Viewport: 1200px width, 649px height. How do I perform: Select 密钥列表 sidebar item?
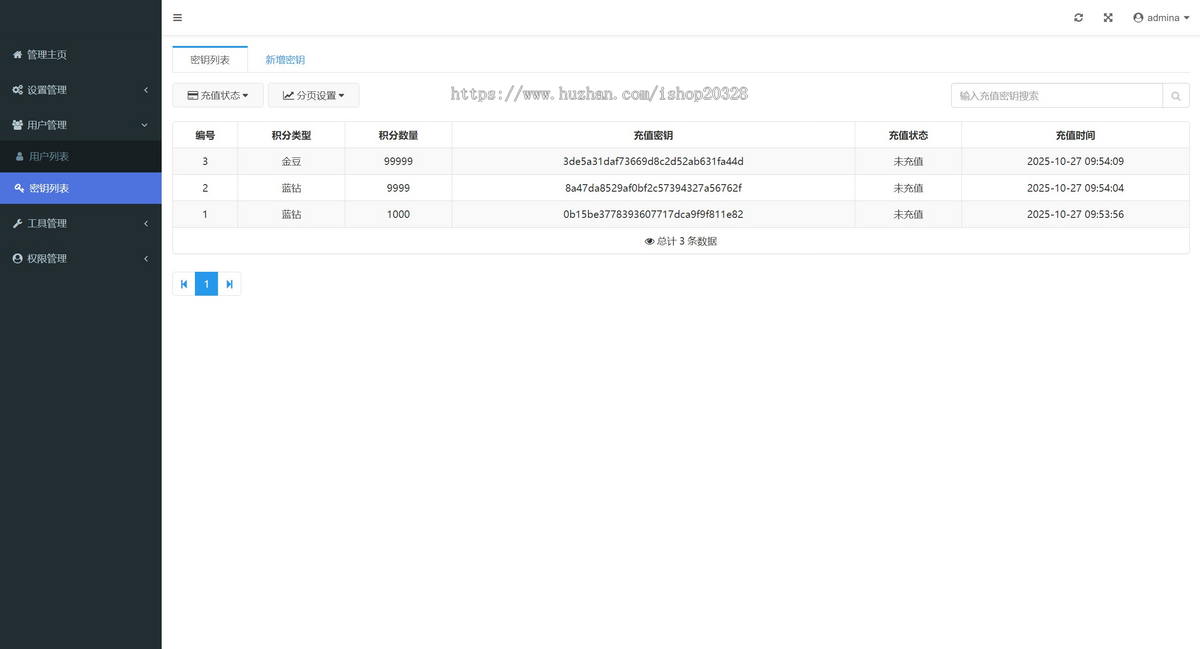(80, 188)
